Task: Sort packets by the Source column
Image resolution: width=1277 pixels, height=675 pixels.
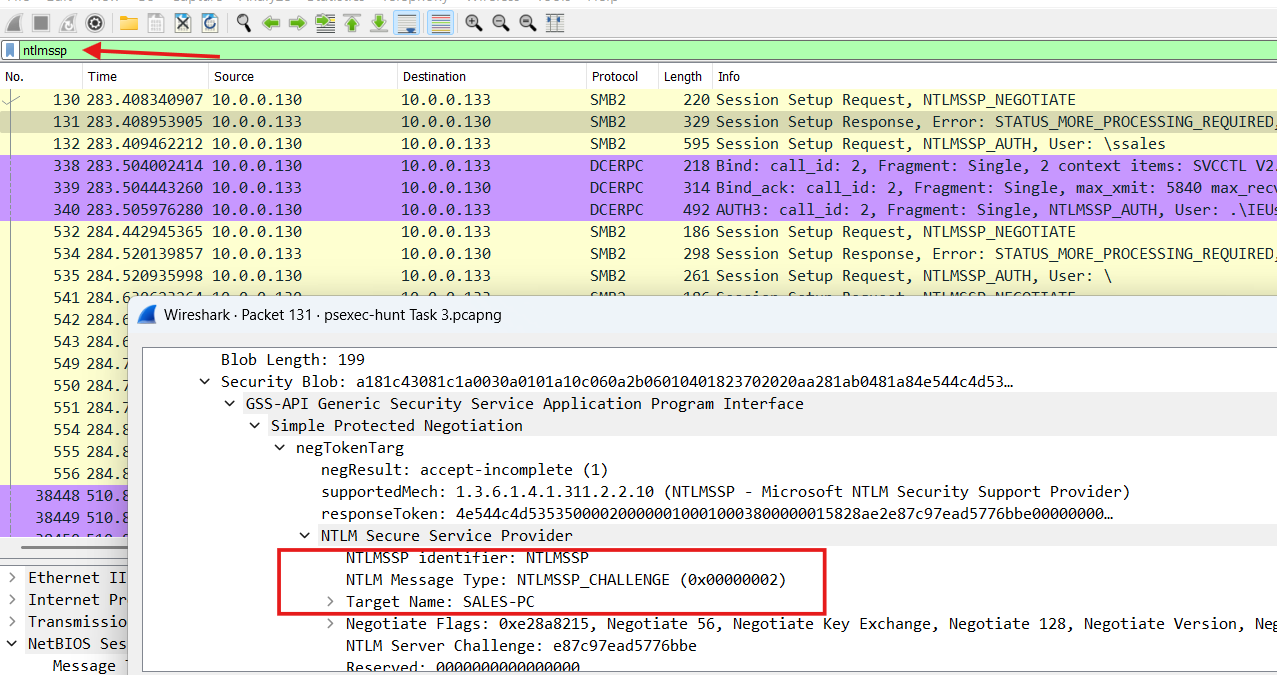Action: point(302,76)
